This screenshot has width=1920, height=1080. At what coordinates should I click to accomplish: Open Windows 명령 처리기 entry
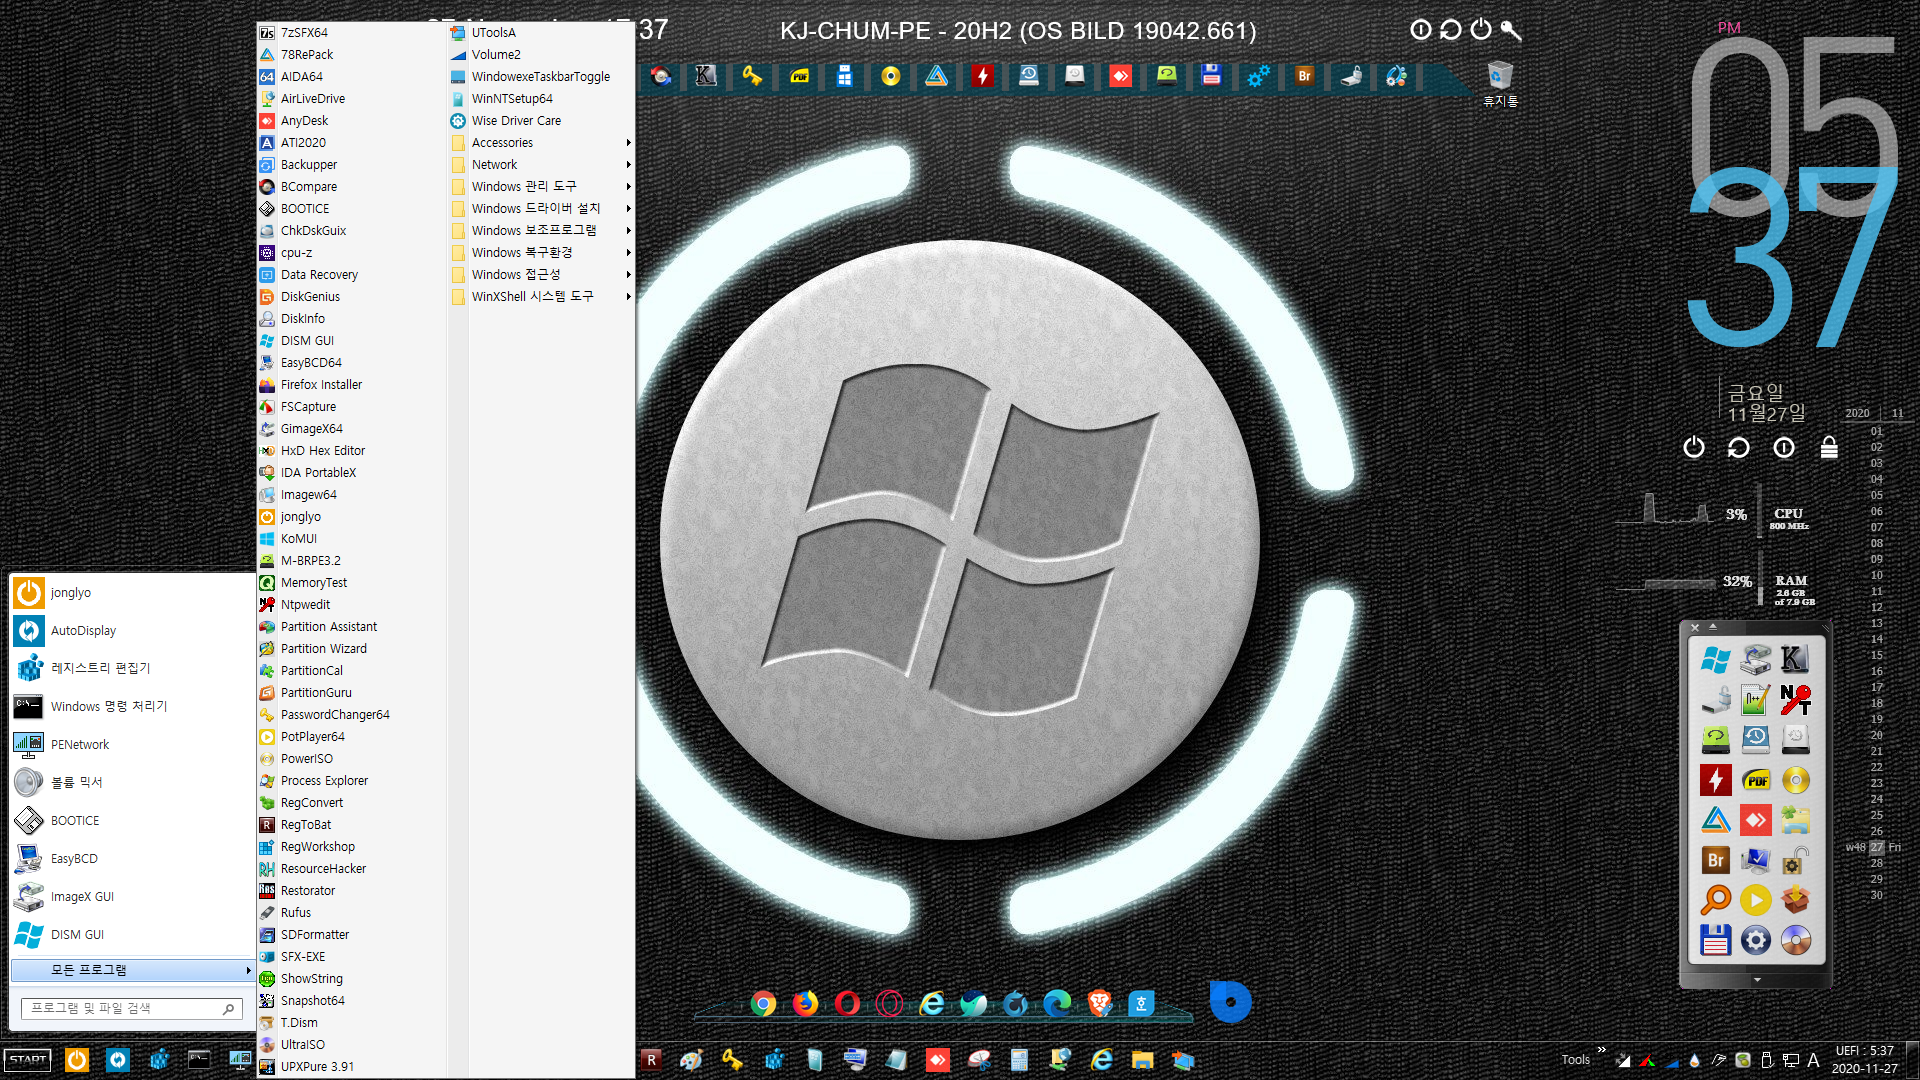tap(132, 707)
